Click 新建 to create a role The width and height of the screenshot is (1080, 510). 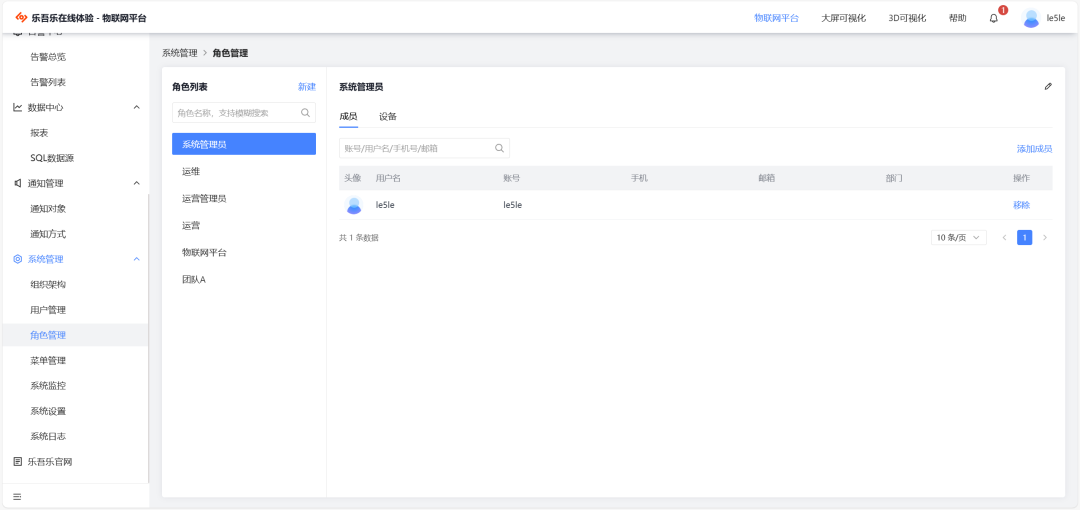click(x=307, y=87)
